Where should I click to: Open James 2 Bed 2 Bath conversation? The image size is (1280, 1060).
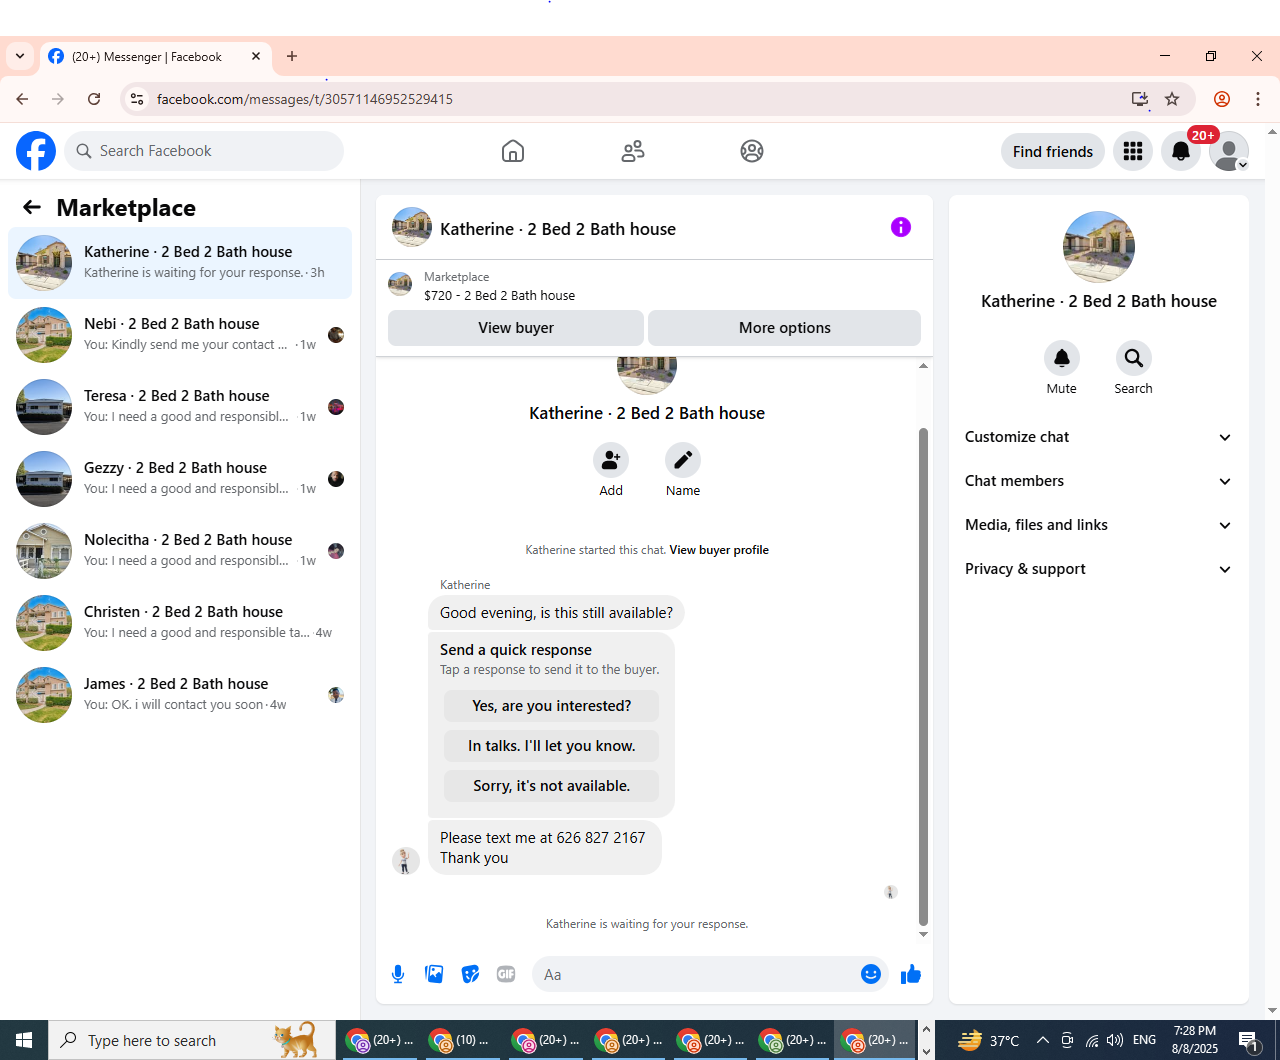click(180, 695)
